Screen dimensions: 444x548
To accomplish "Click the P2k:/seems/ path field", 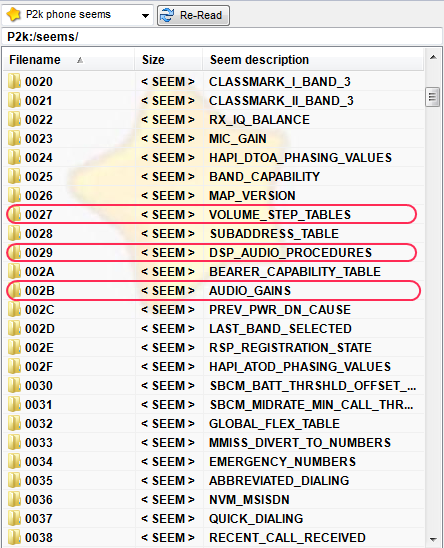I will (x=222, y=36).
